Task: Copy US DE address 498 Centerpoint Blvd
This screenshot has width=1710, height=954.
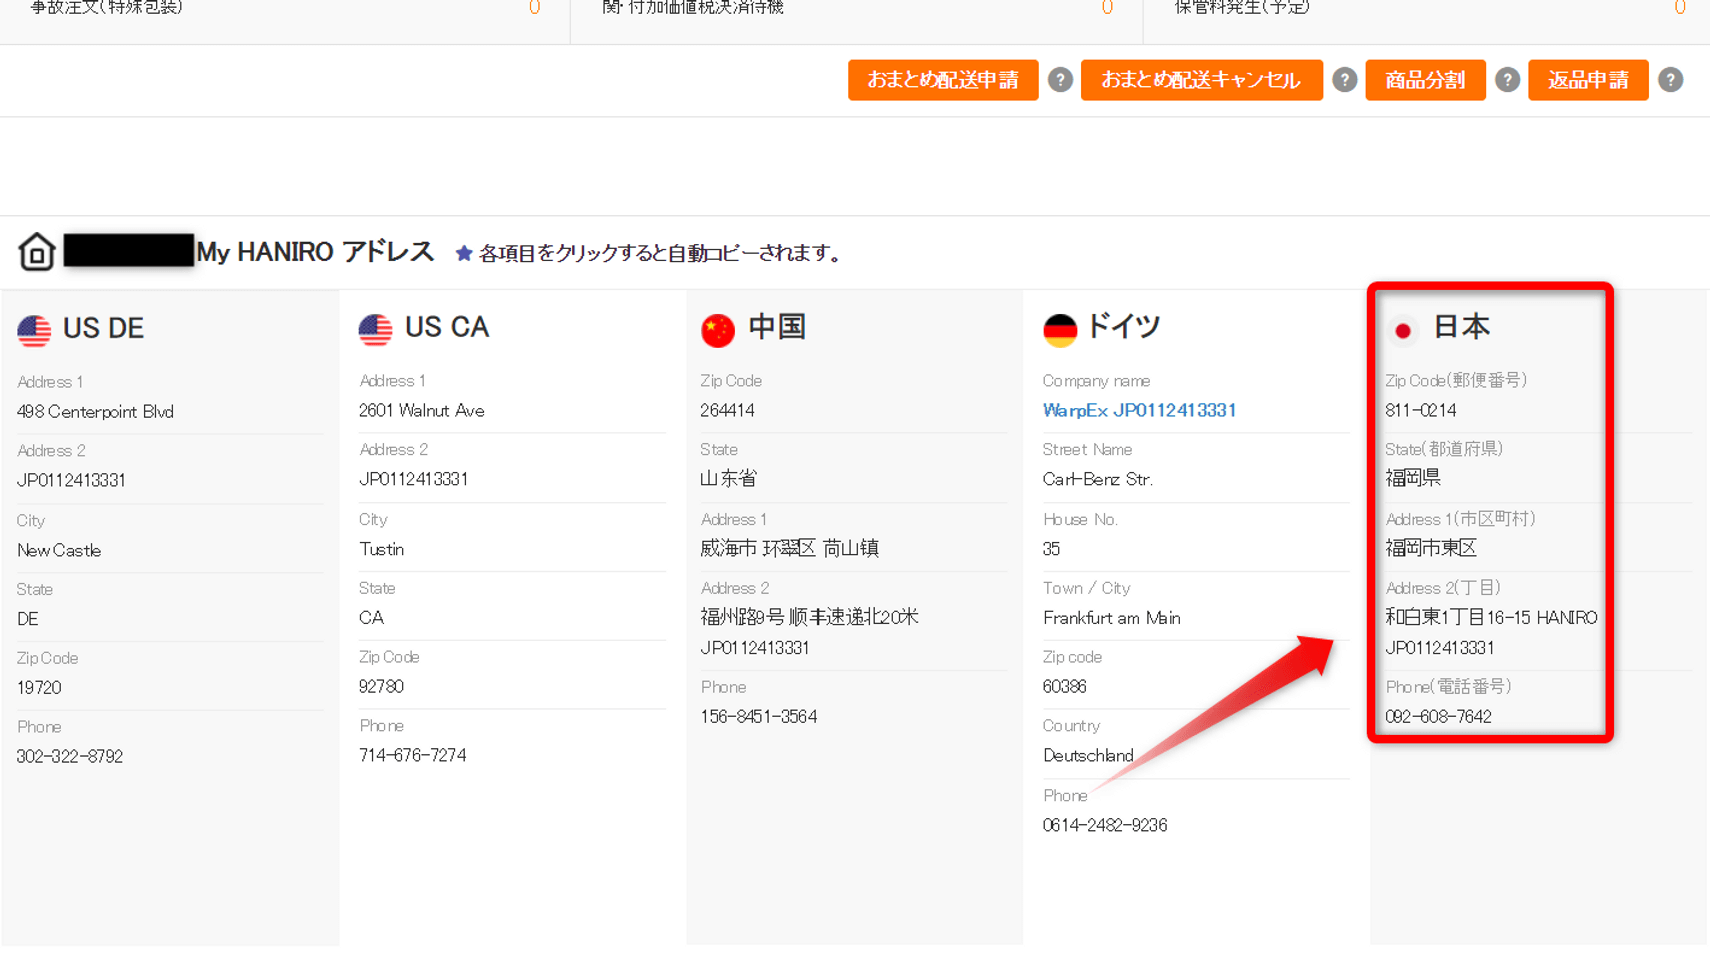Action: (95, 412)
